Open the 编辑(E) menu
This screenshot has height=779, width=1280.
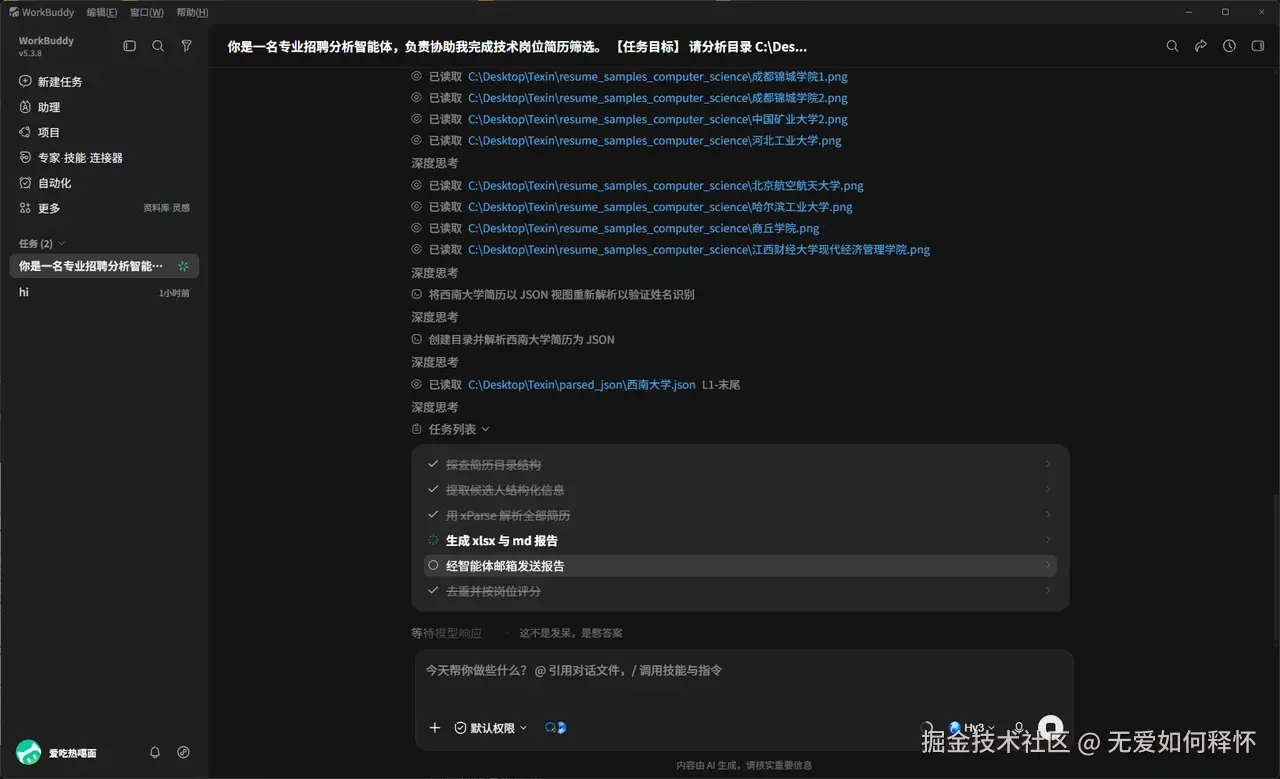click(101, 12)
